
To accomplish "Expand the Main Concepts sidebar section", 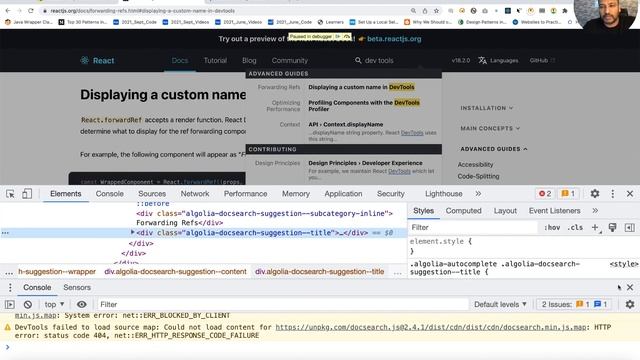I will tap(490, 129).
